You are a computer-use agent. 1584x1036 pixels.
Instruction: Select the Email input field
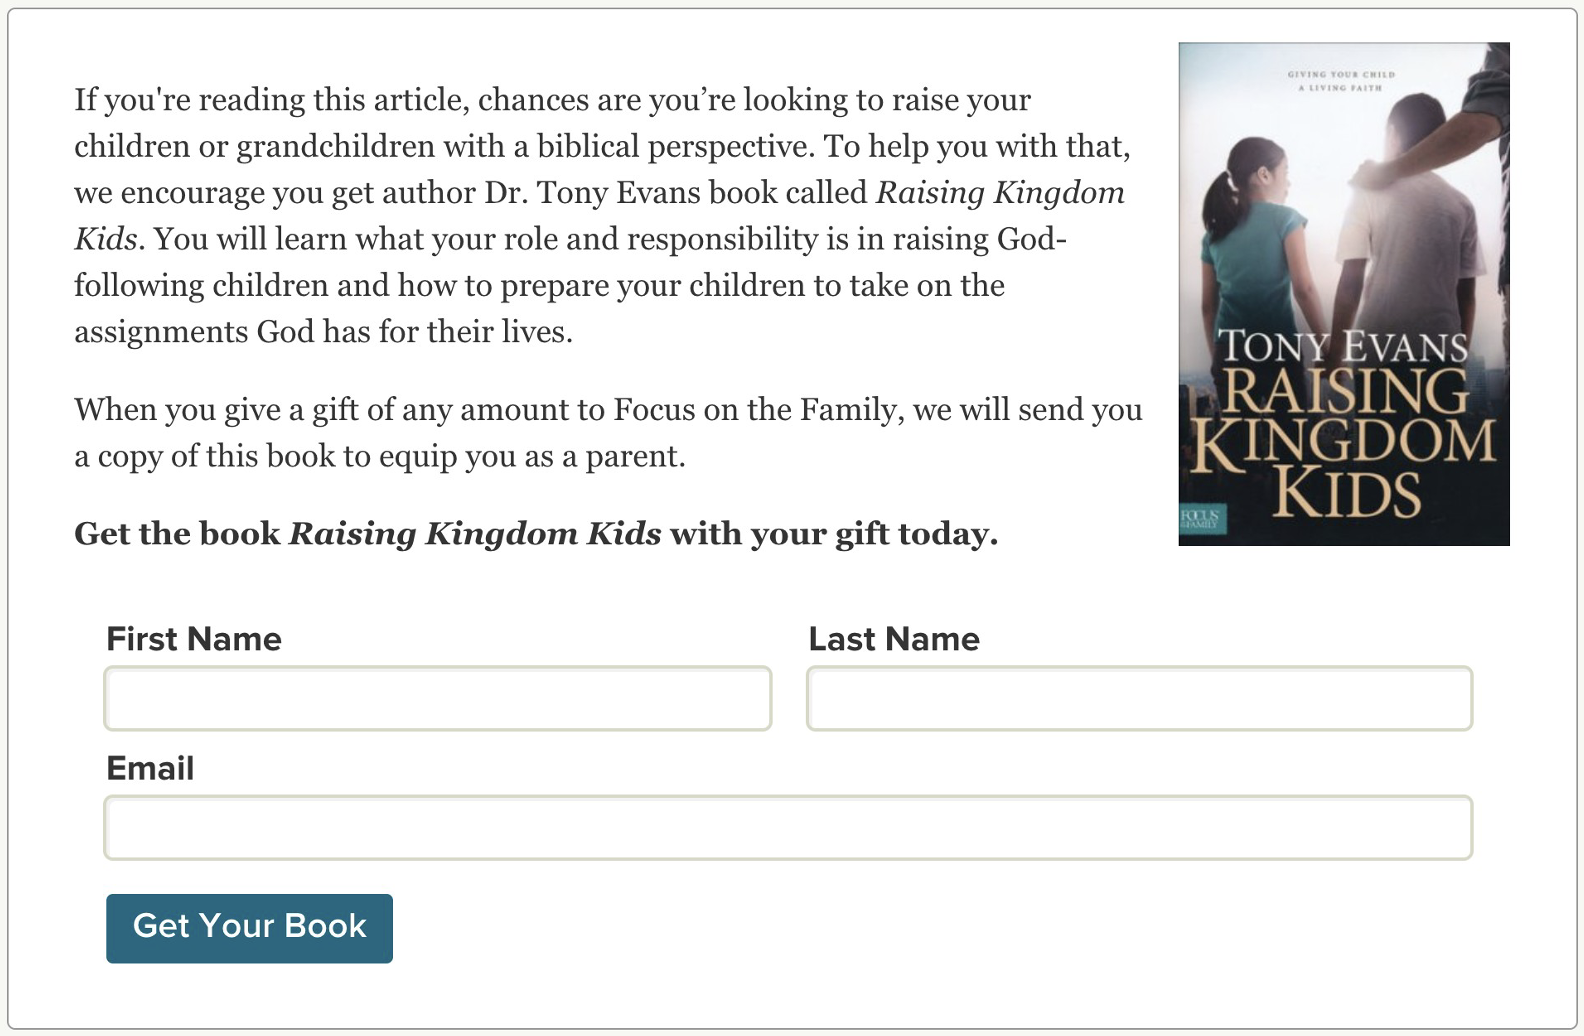coord(788,828)
